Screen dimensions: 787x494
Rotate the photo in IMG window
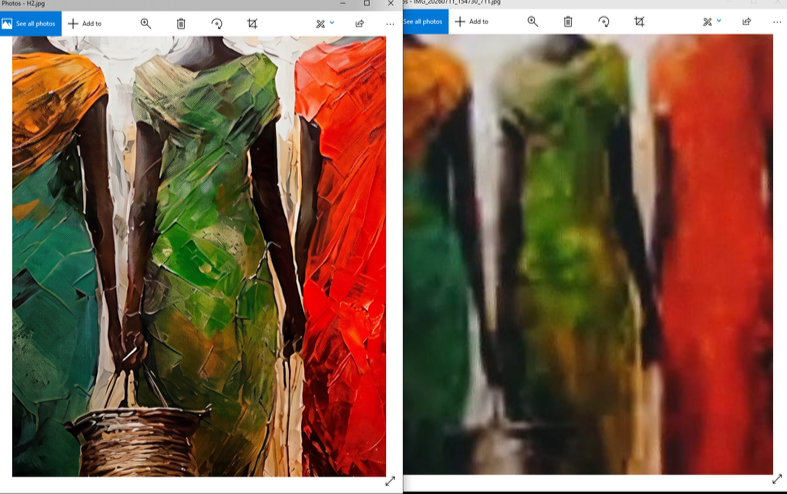[x=604, y=22]
